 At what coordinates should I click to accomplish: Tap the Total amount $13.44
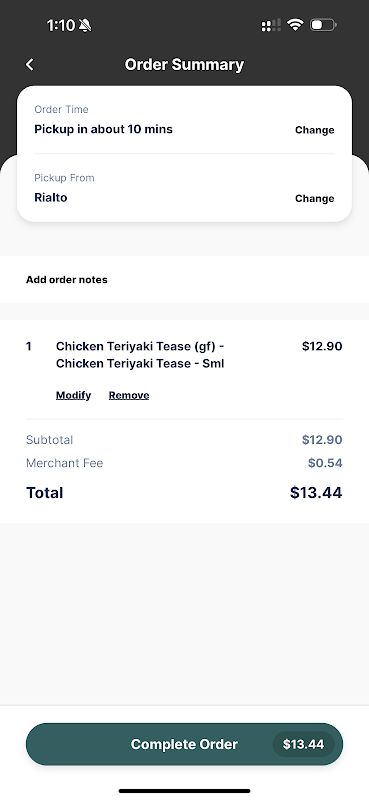(x=316, y=493)
